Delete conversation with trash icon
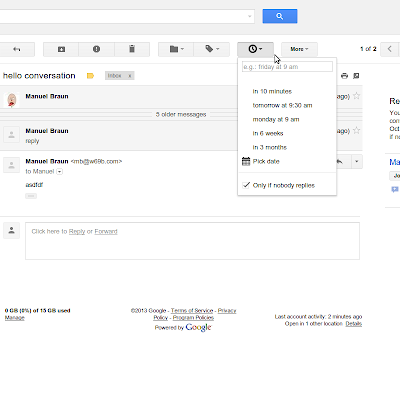 pos(132,49)
